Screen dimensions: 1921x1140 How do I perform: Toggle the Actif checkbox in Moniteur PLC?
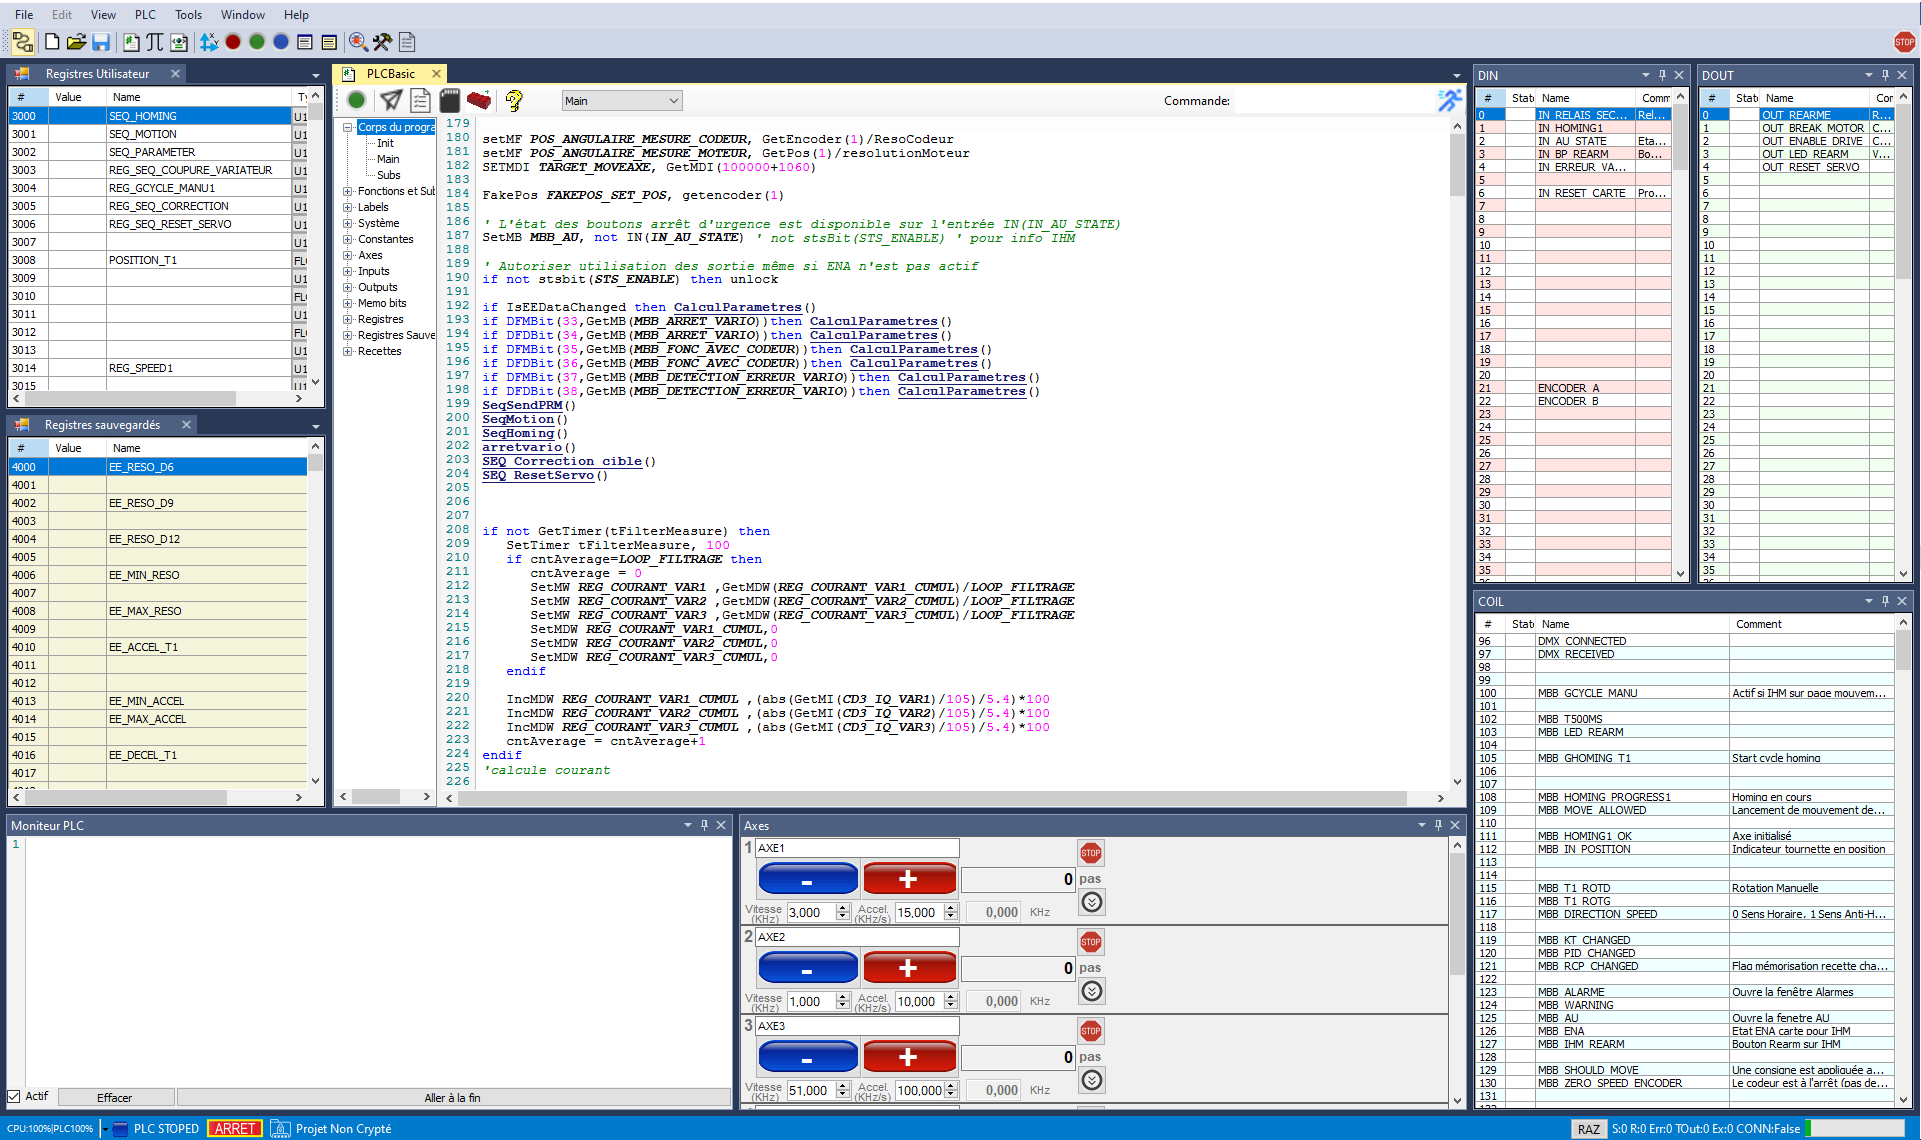14,1097
